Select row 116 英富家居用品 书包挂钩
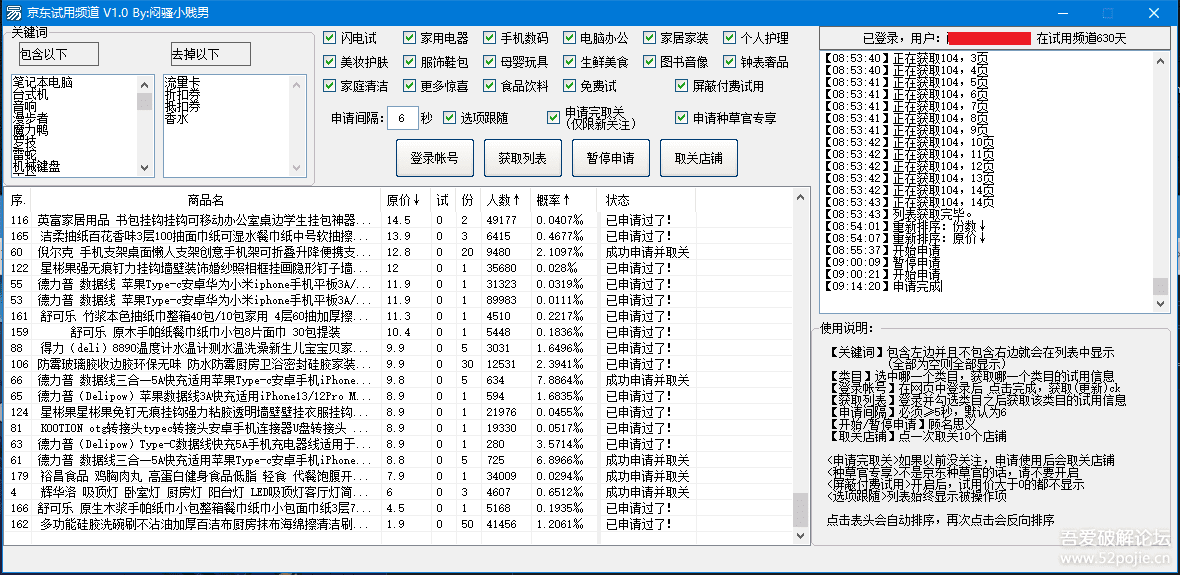 tap(399, 221)
